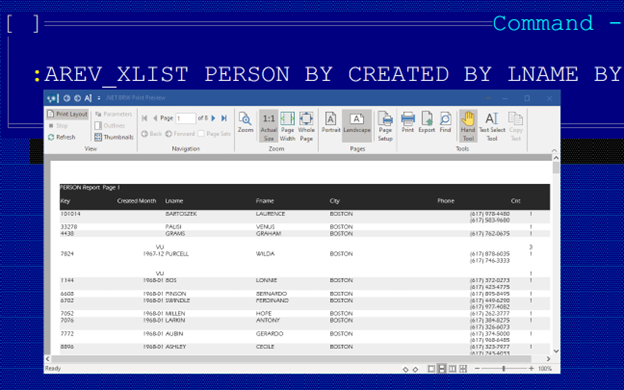Set zoom to Actual Size
Screen dimensions: 624x390
269,126
